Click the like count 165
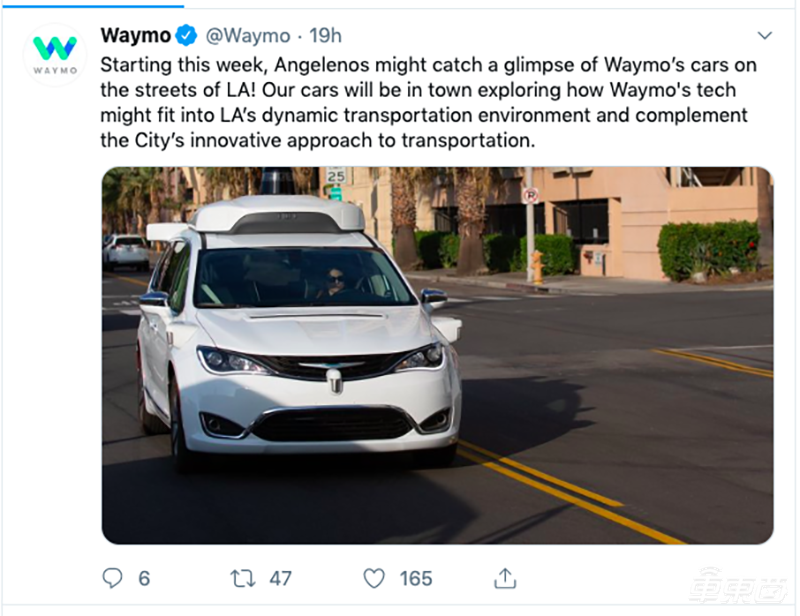The width and height of the screenshot is (800, 616). (x=415, y=578)
